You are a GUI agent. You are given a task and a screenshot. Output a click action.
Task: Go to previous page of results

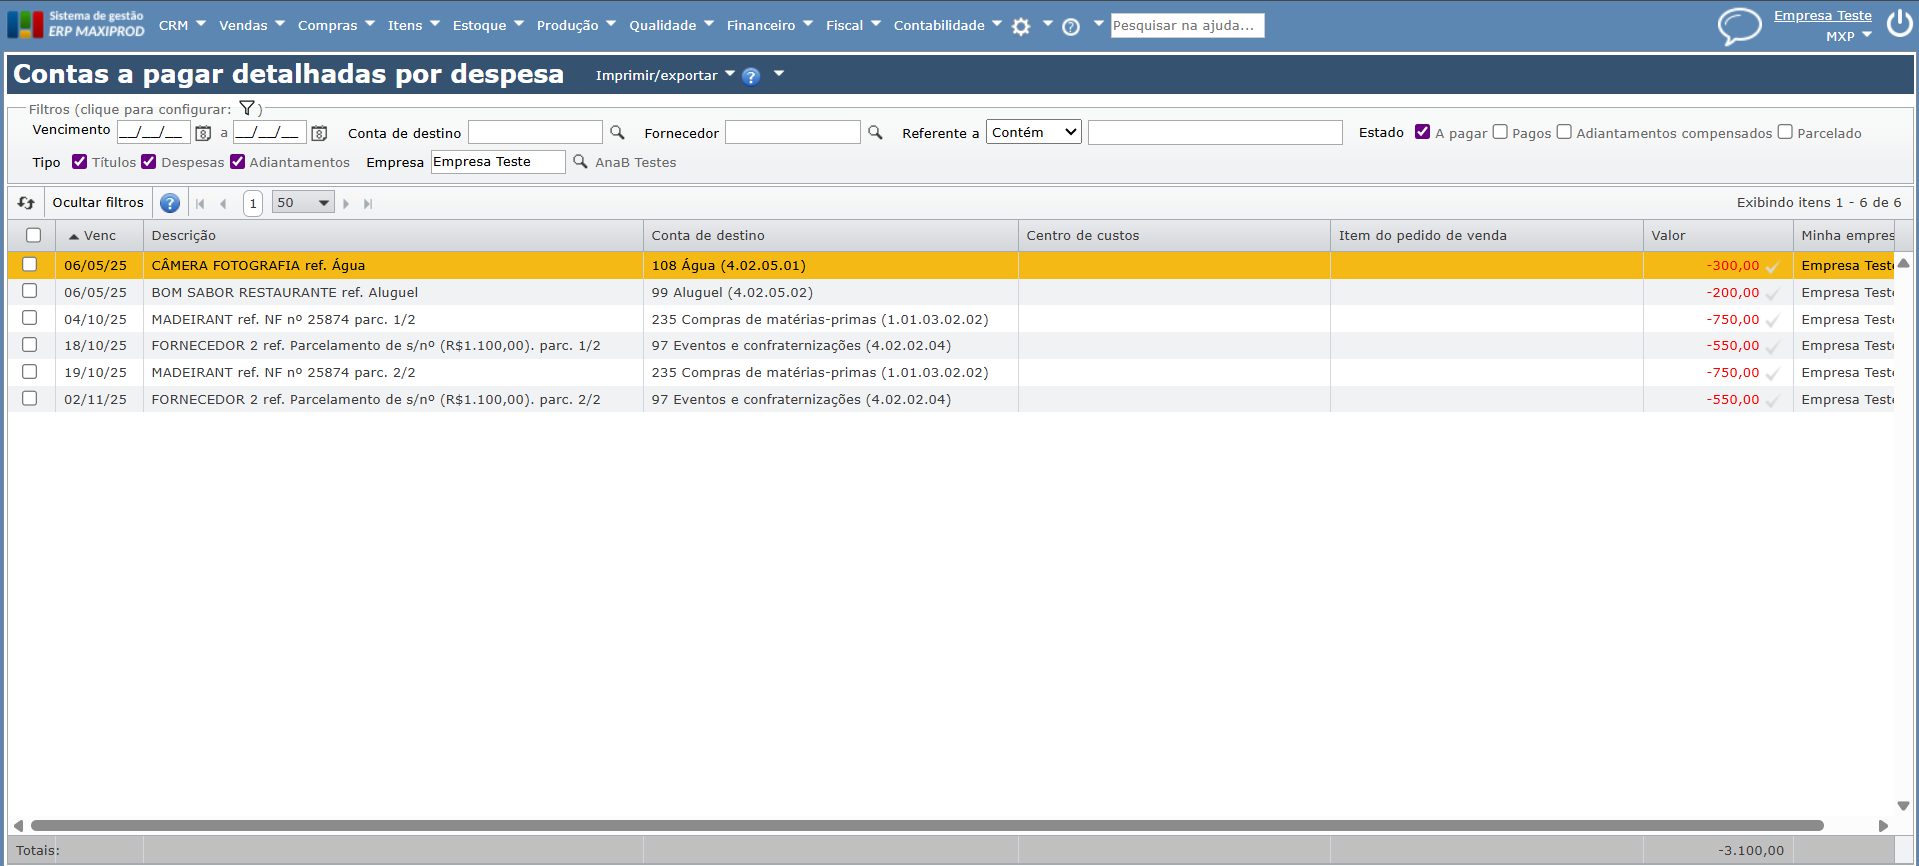pyautogui.click(x=223, y=204)
